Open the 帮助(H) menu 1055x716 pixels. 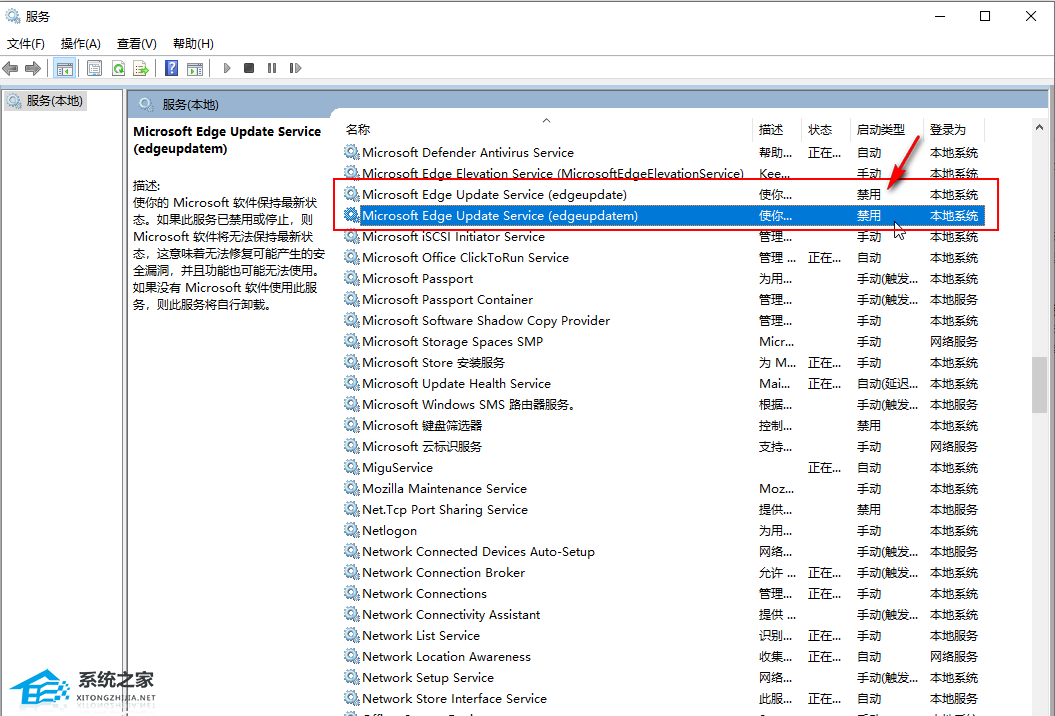point(193,44)
